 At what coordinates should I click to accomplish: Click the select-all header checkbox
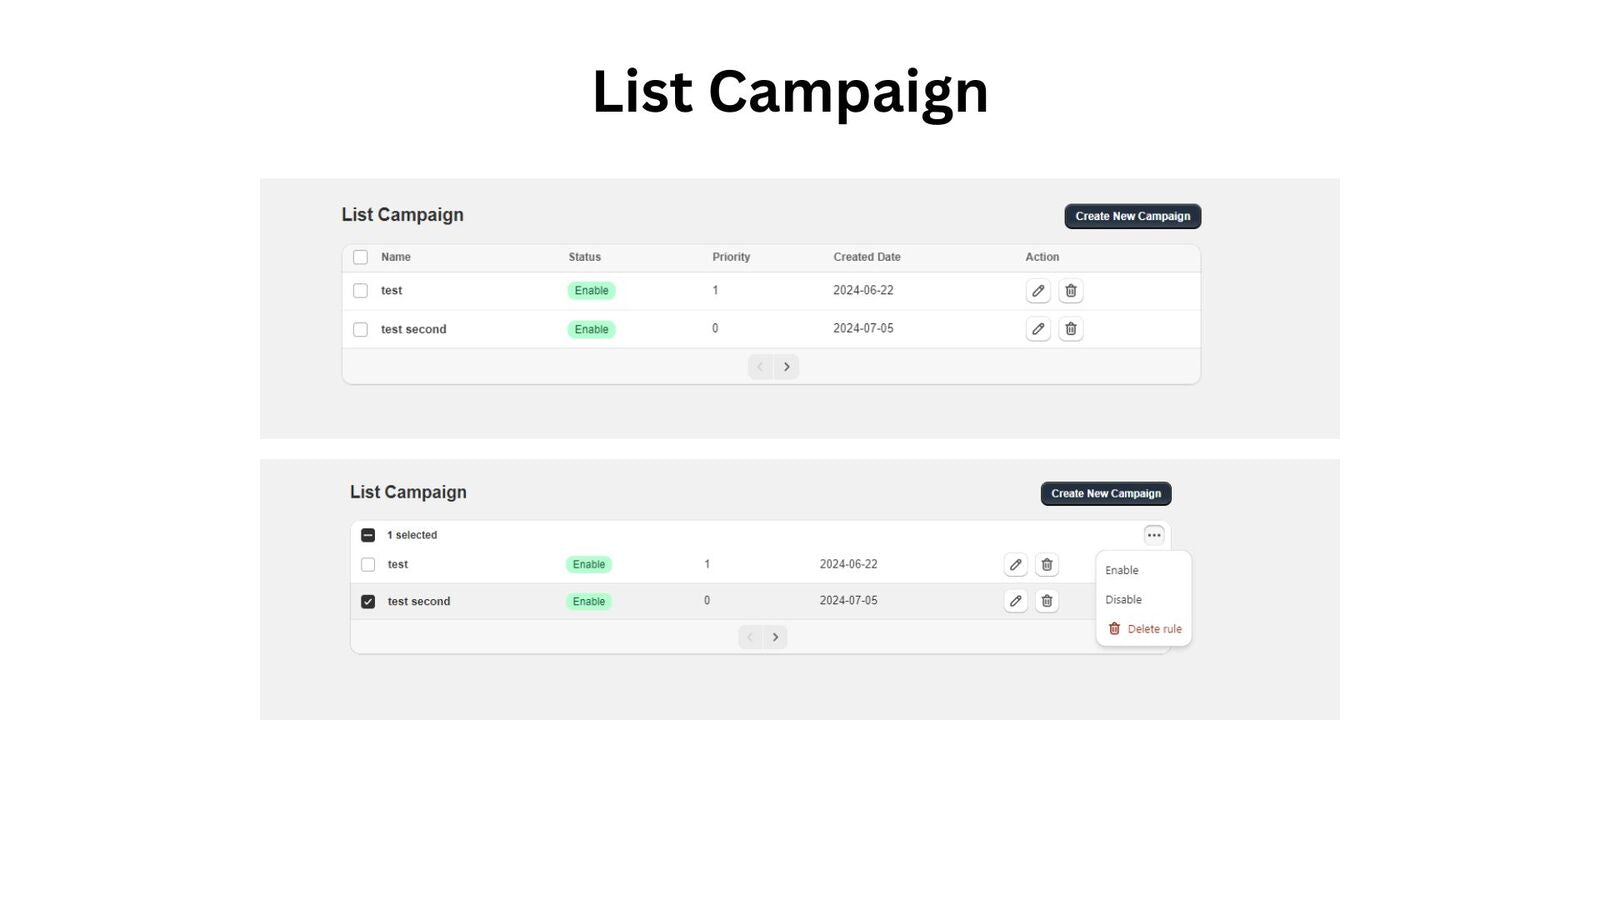[360, 257]
